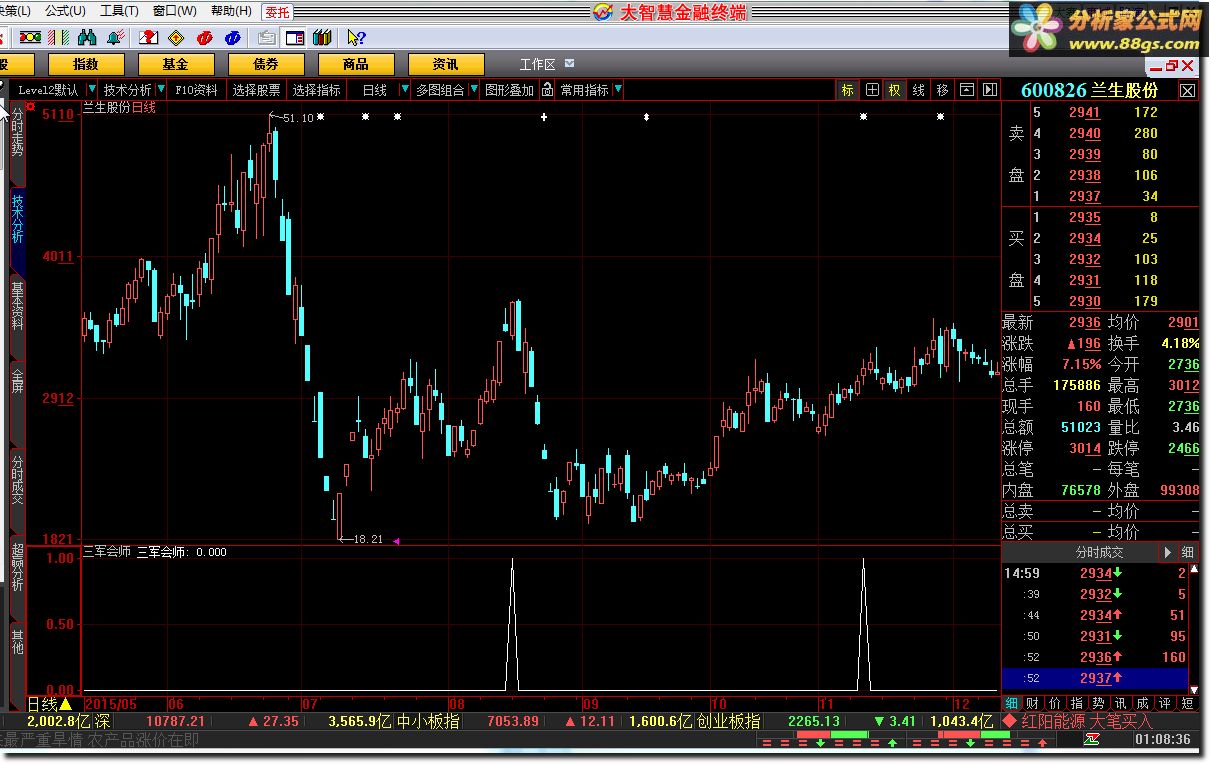Image resolution: width=1211 pixels, height=764 pixels.
Task: Select the 讯 bottom tab
Action: (x=1120, y=704)
